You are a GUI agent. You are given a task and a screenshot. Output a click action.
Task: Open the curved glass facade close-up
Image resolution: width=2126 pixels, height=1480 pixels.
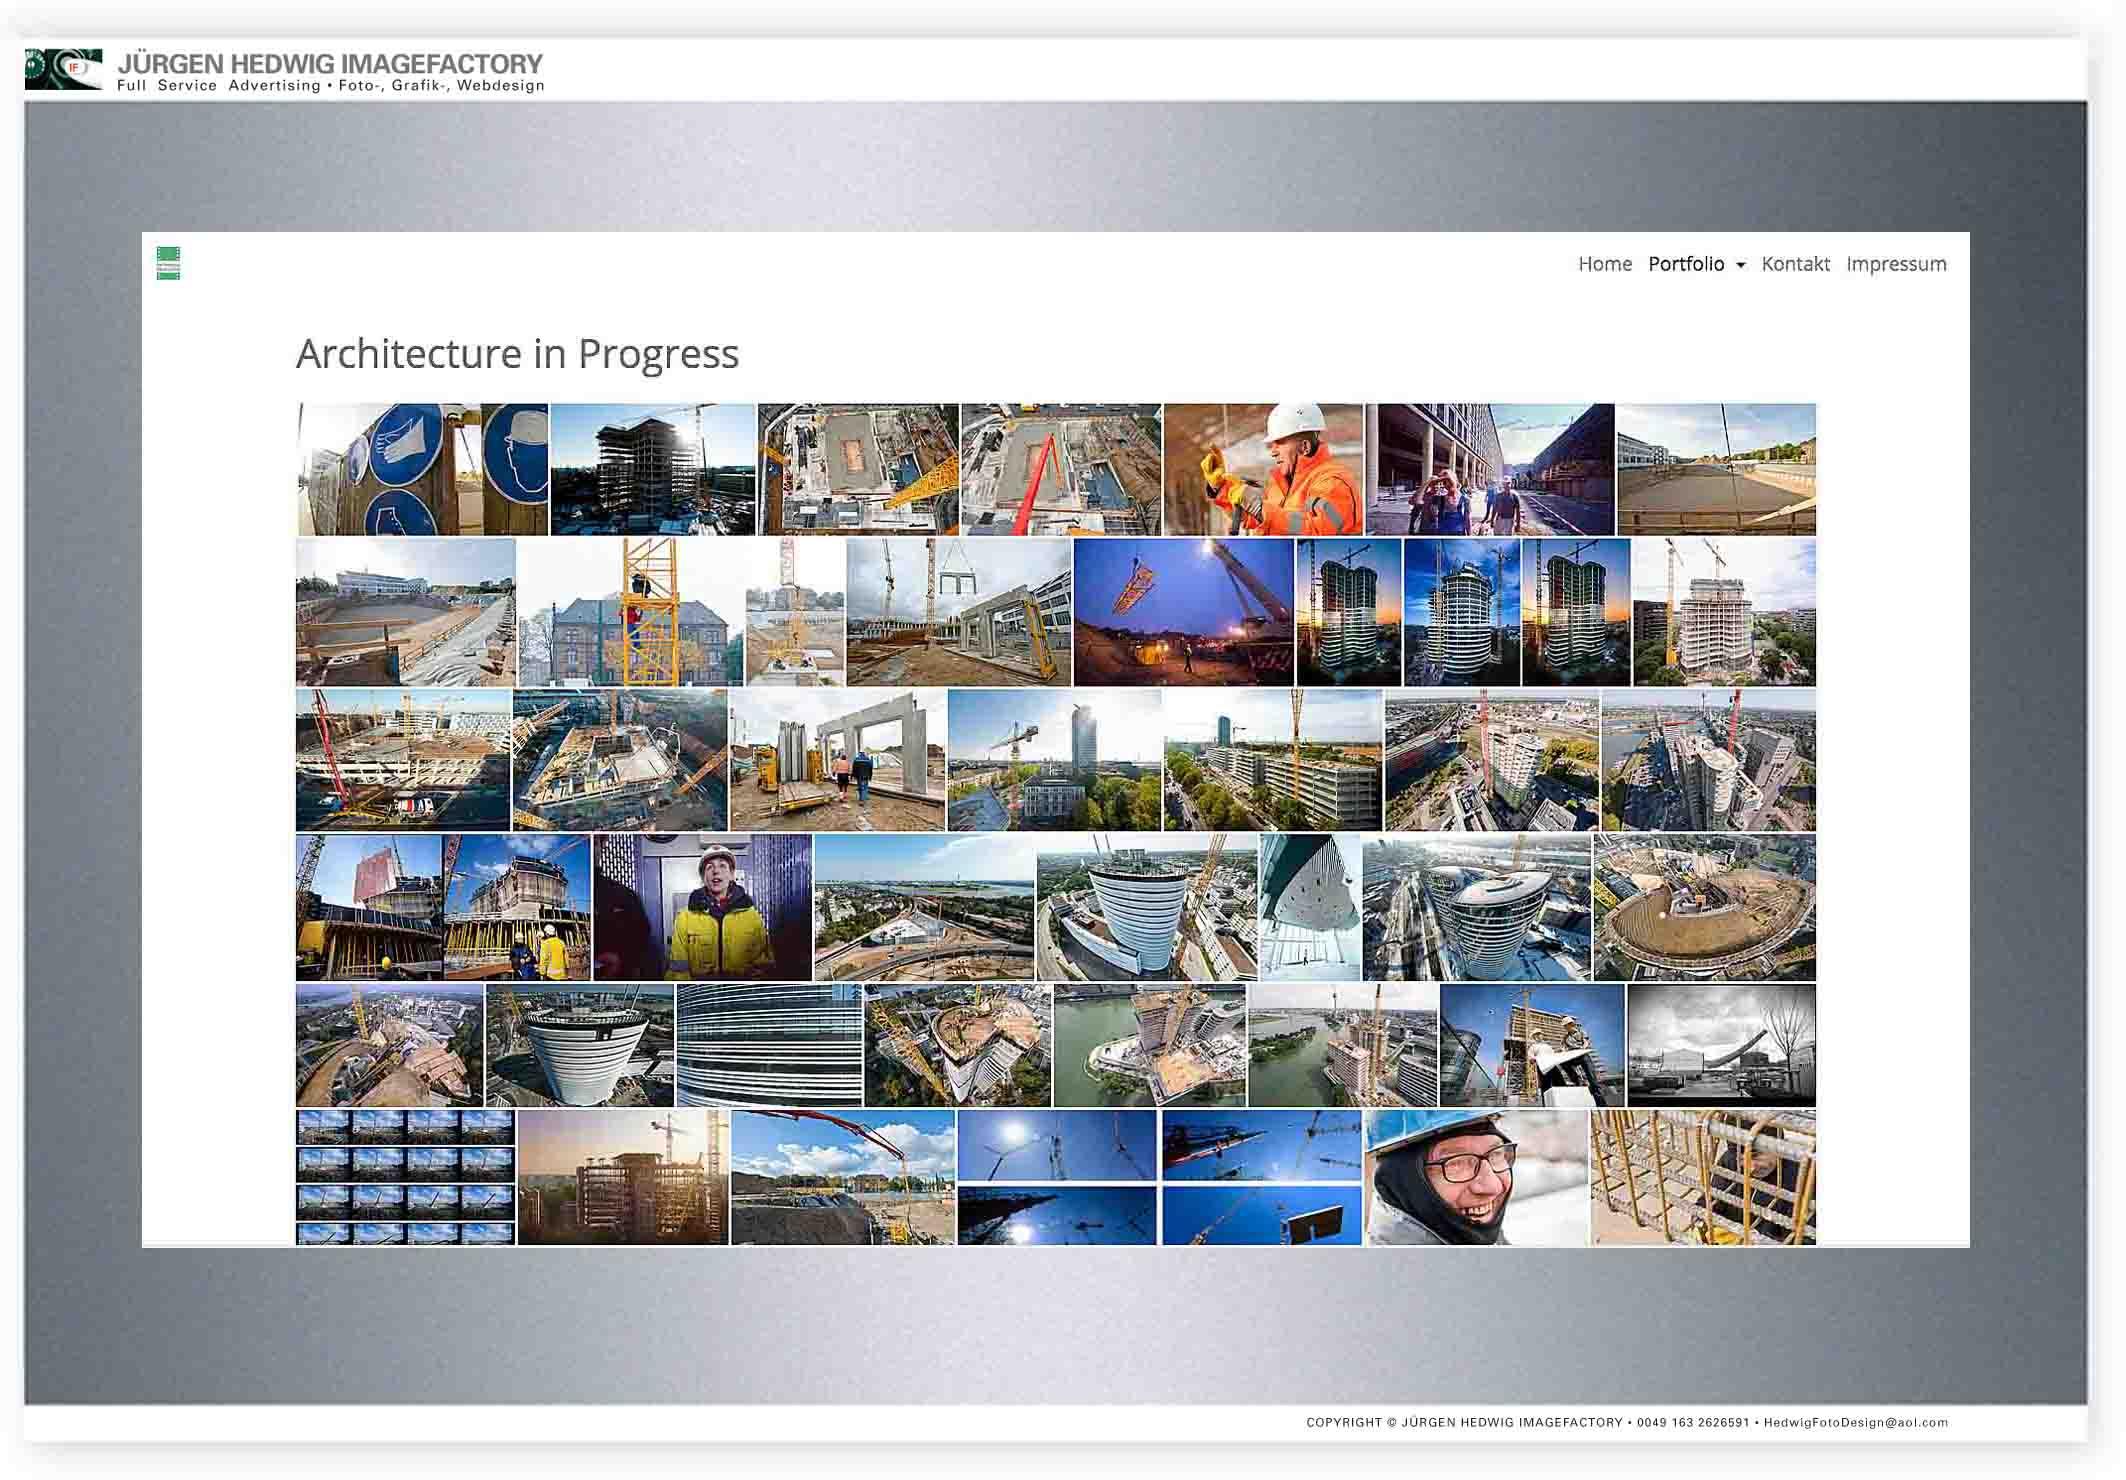pyautogui.click(x=768, y=1045)
